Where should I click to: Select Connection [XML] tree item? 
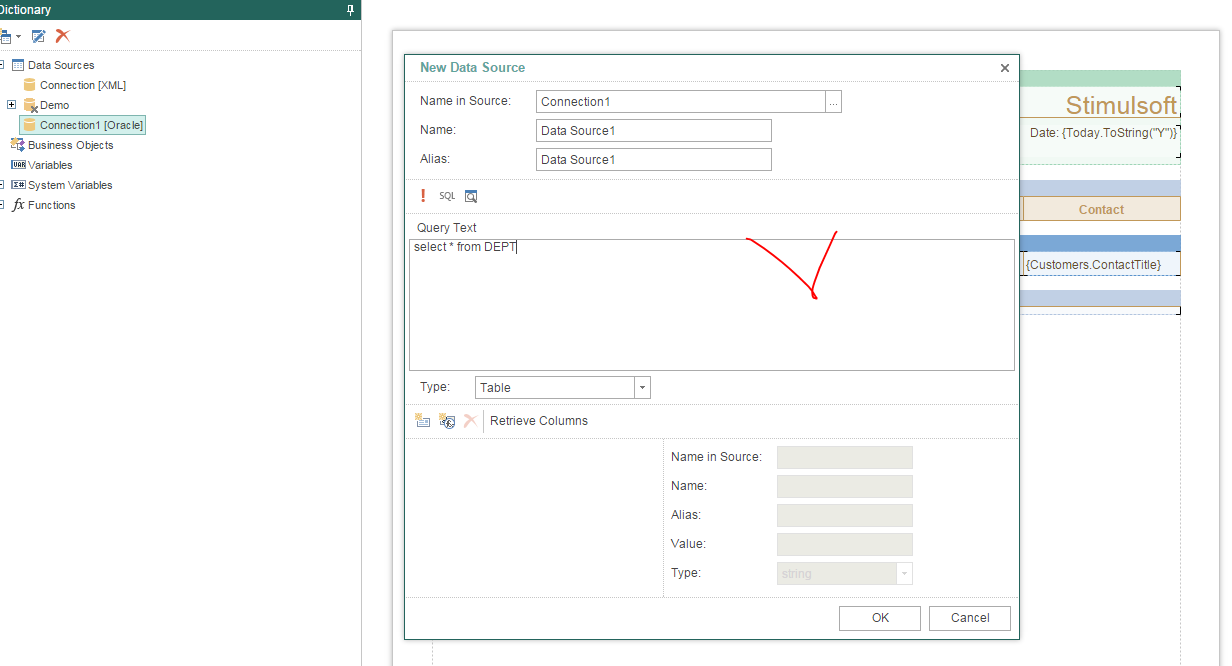point(83,85)
